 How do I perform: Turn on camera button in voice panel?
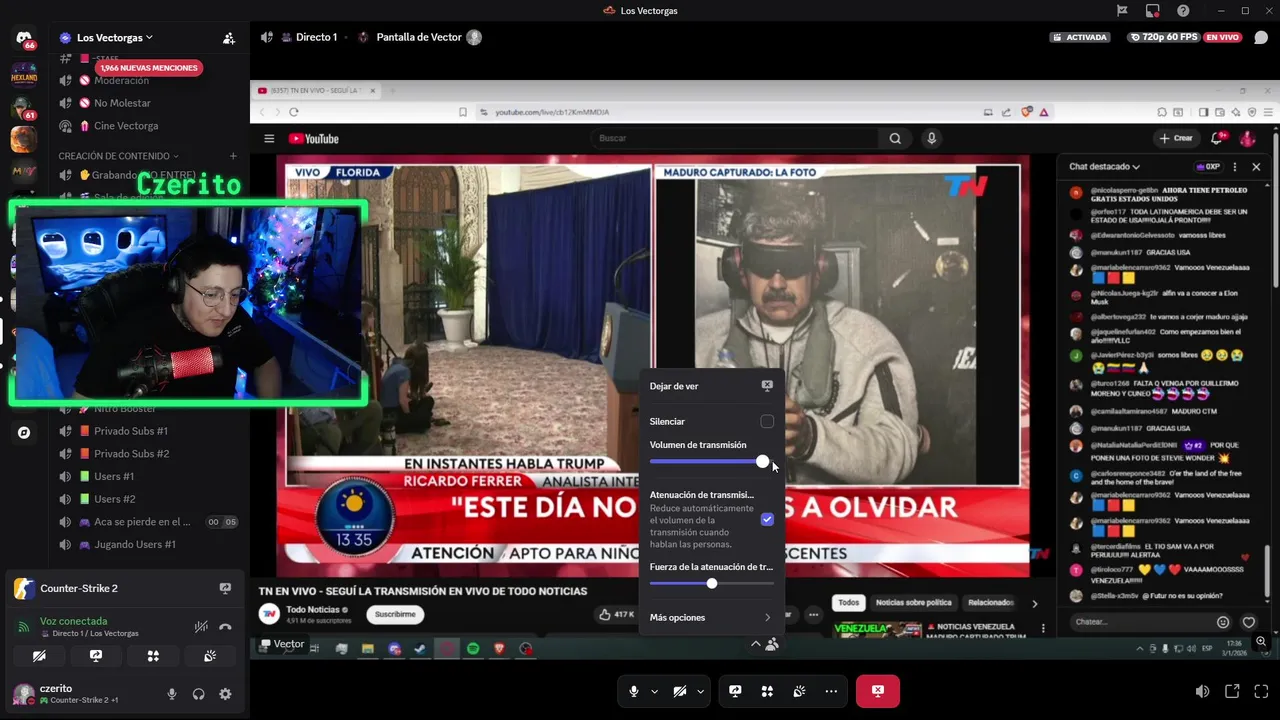39,656
